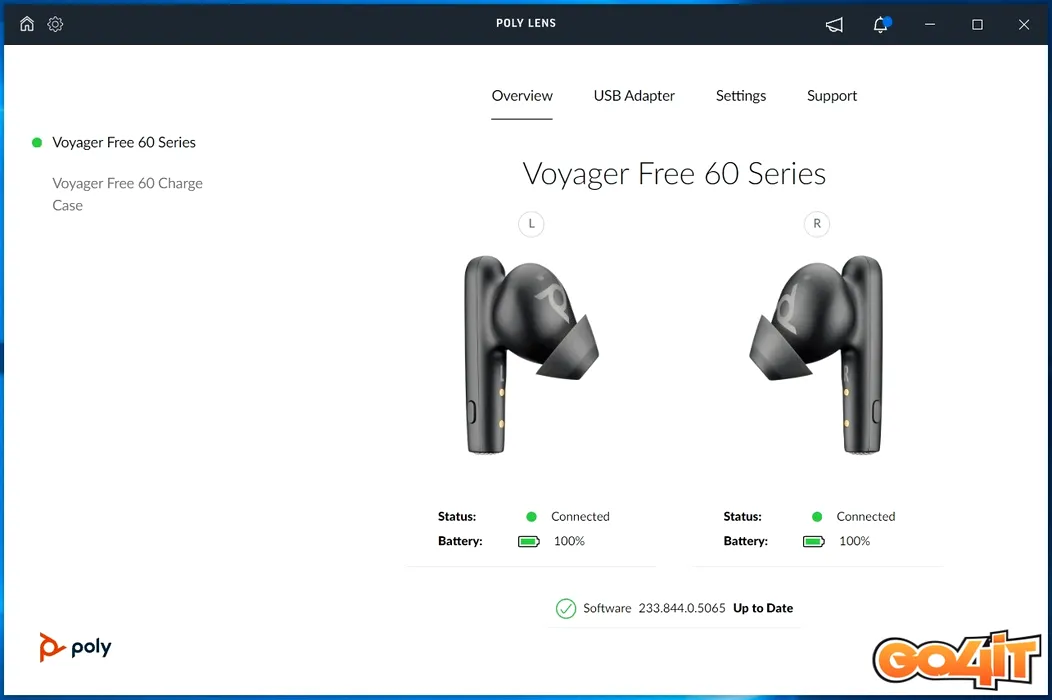Viewport: 1052px width, 700px height.
Task: Close the Poly Lens window
Action: pyautogui.click(x=1024, y=24)
